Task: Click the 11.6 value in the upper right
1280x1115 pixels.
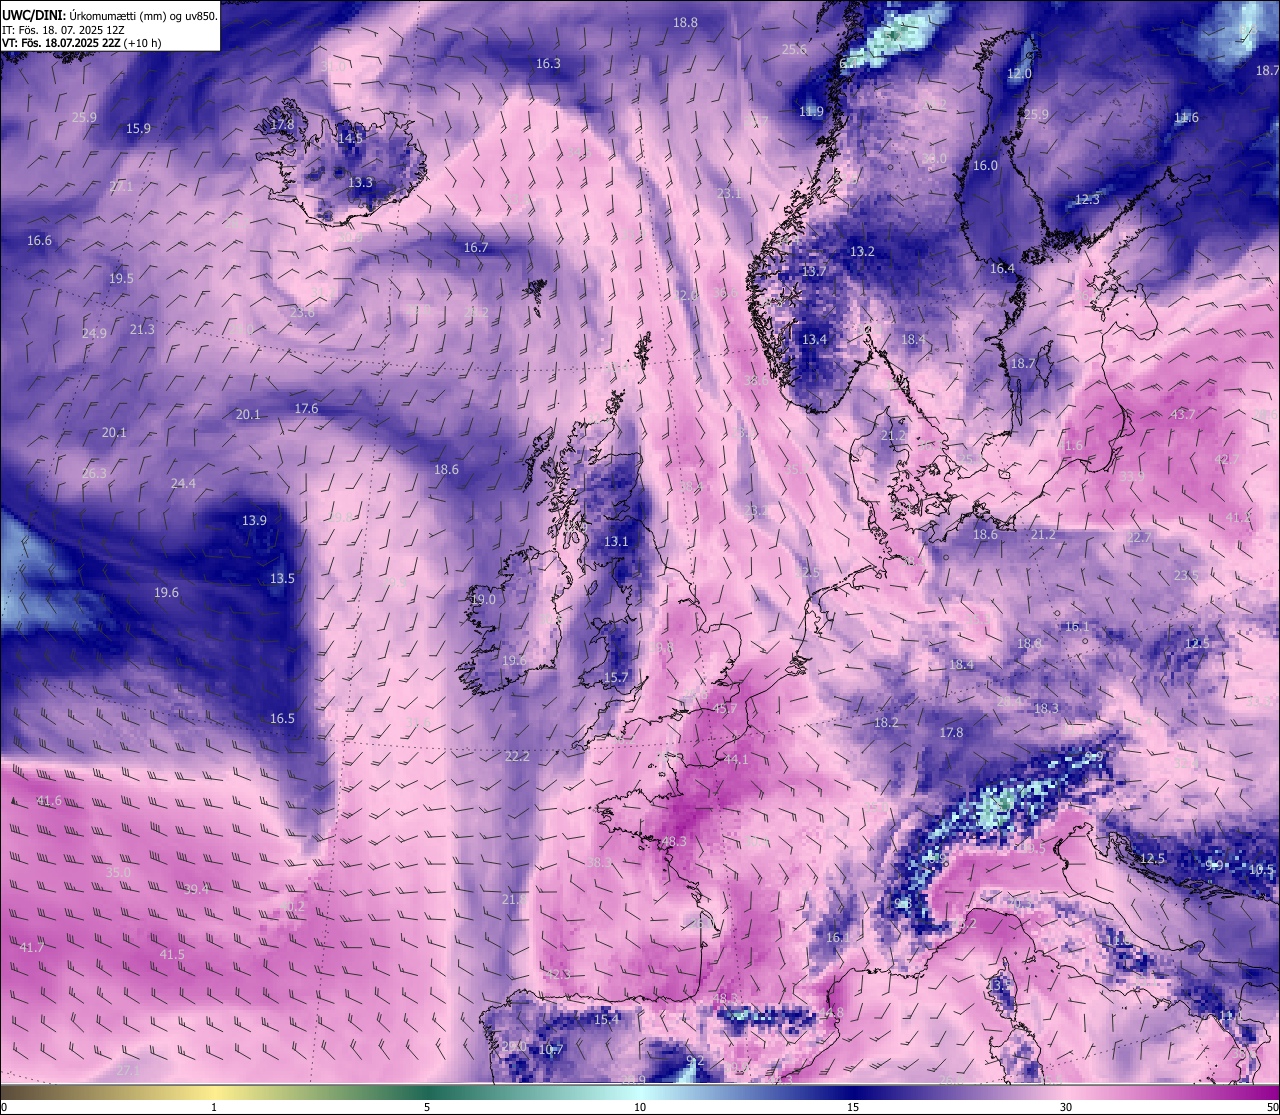Action: click(1186, 118)
